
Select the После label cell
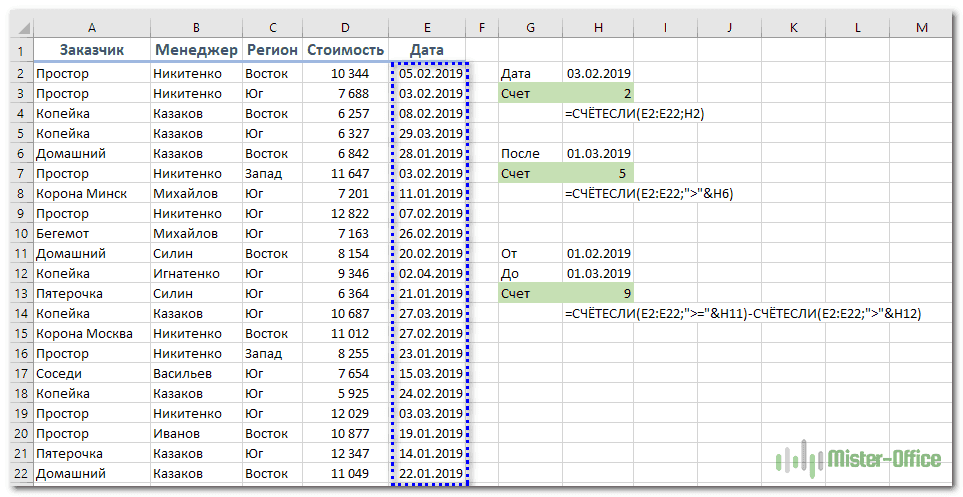point(530,153)
